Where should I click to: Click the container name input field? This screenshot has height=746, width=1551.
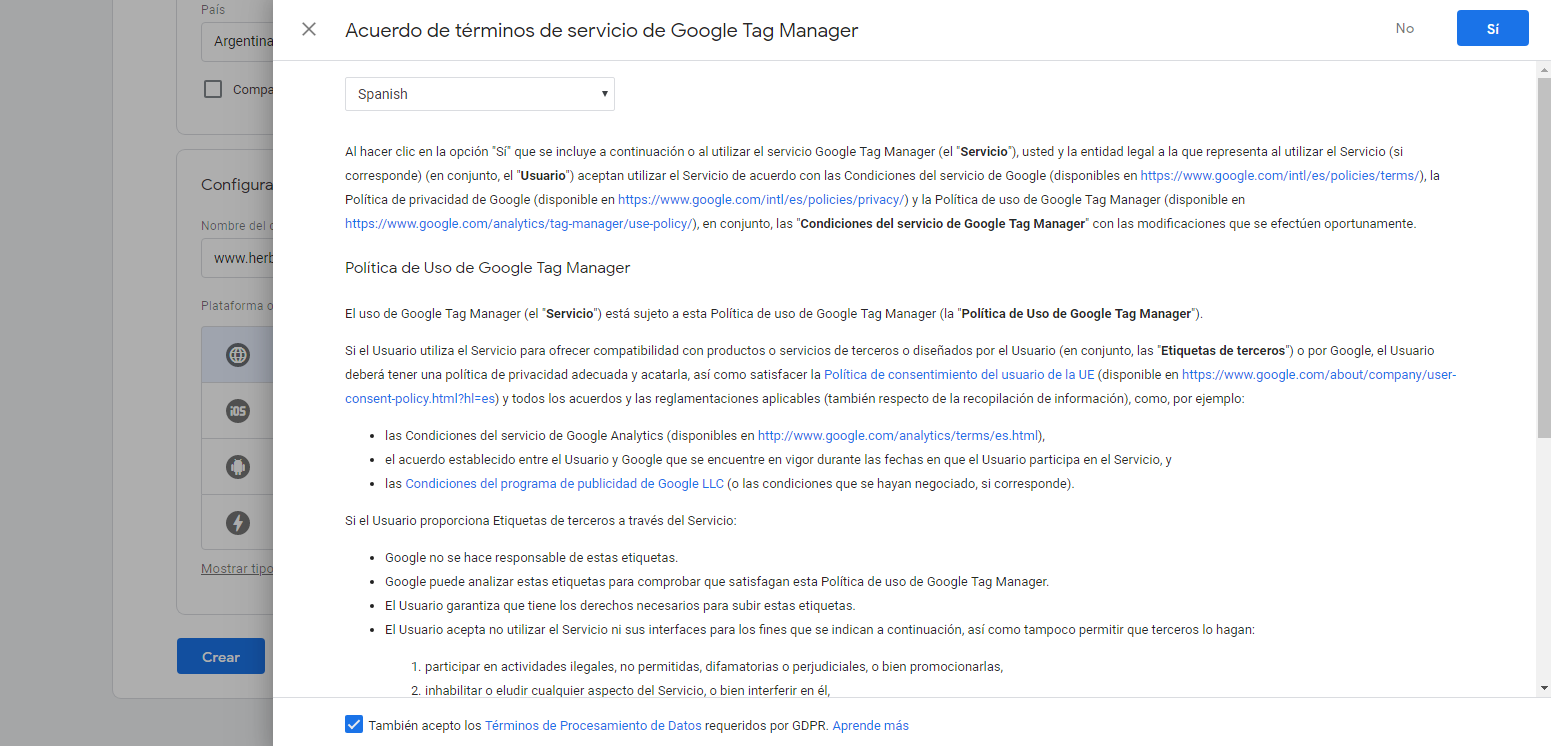coord(237,257)
